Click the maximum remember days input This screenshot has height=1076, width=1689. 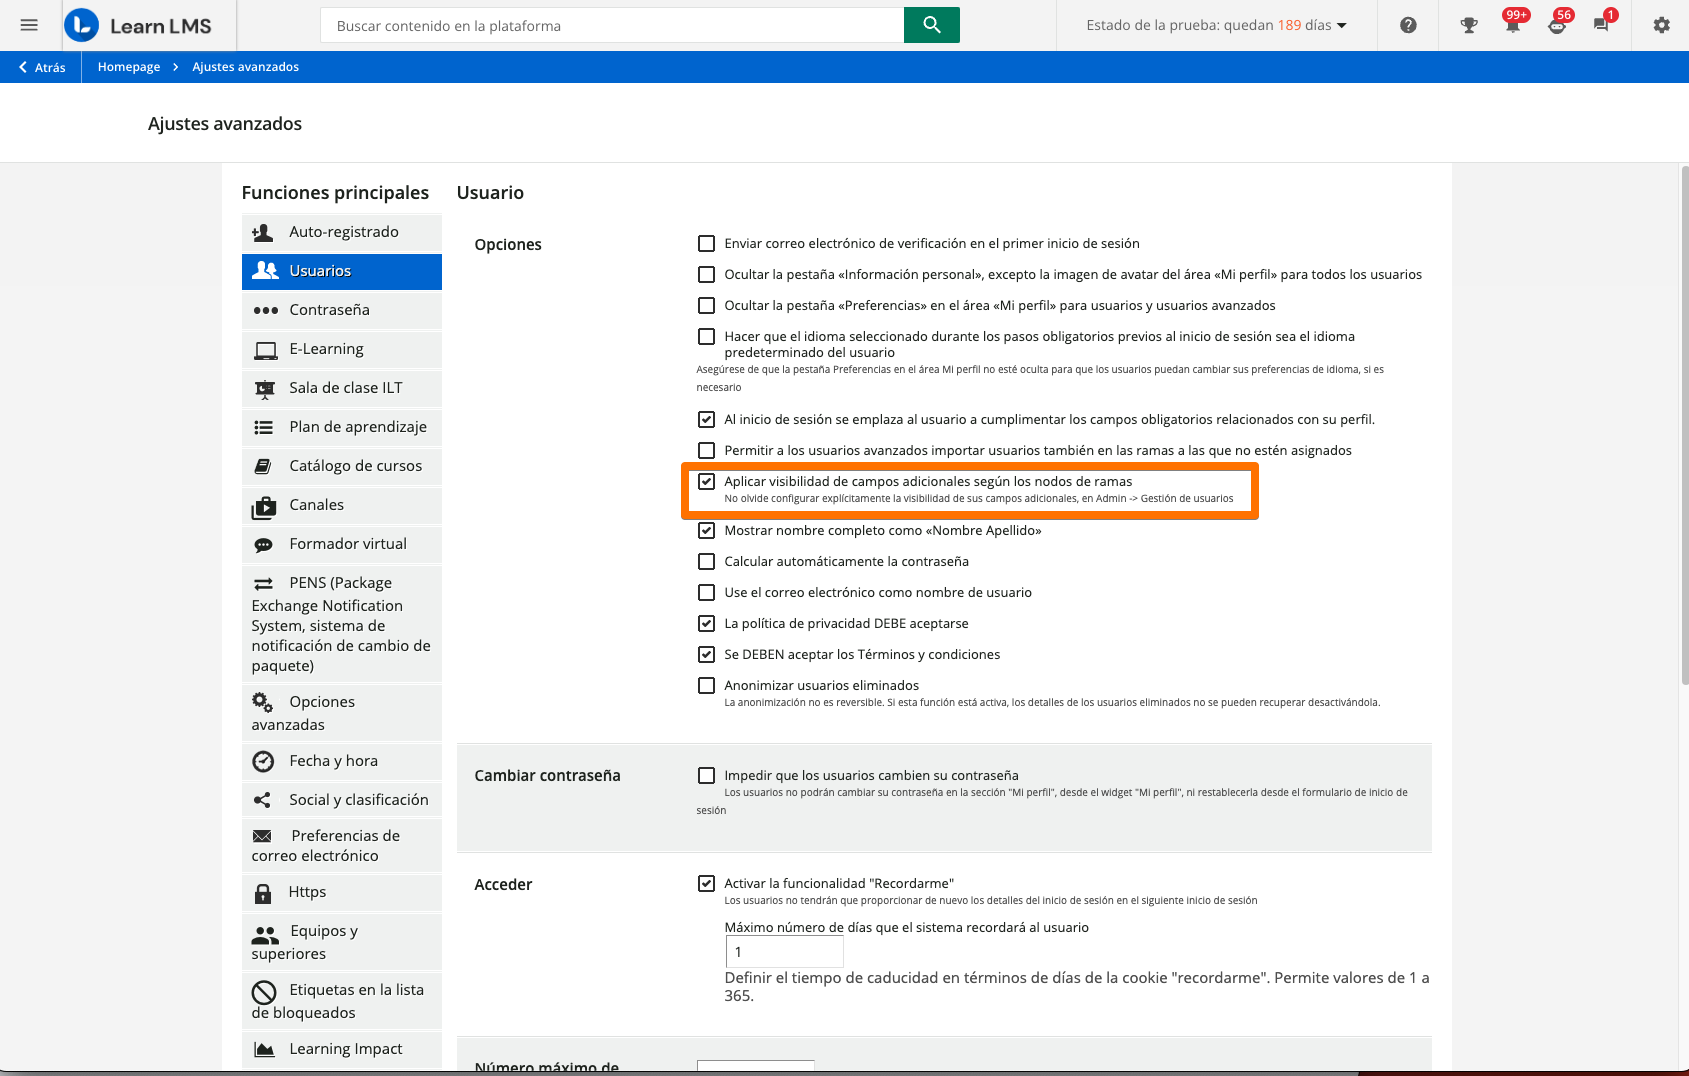pyautogui.click(x=784, y=952)
